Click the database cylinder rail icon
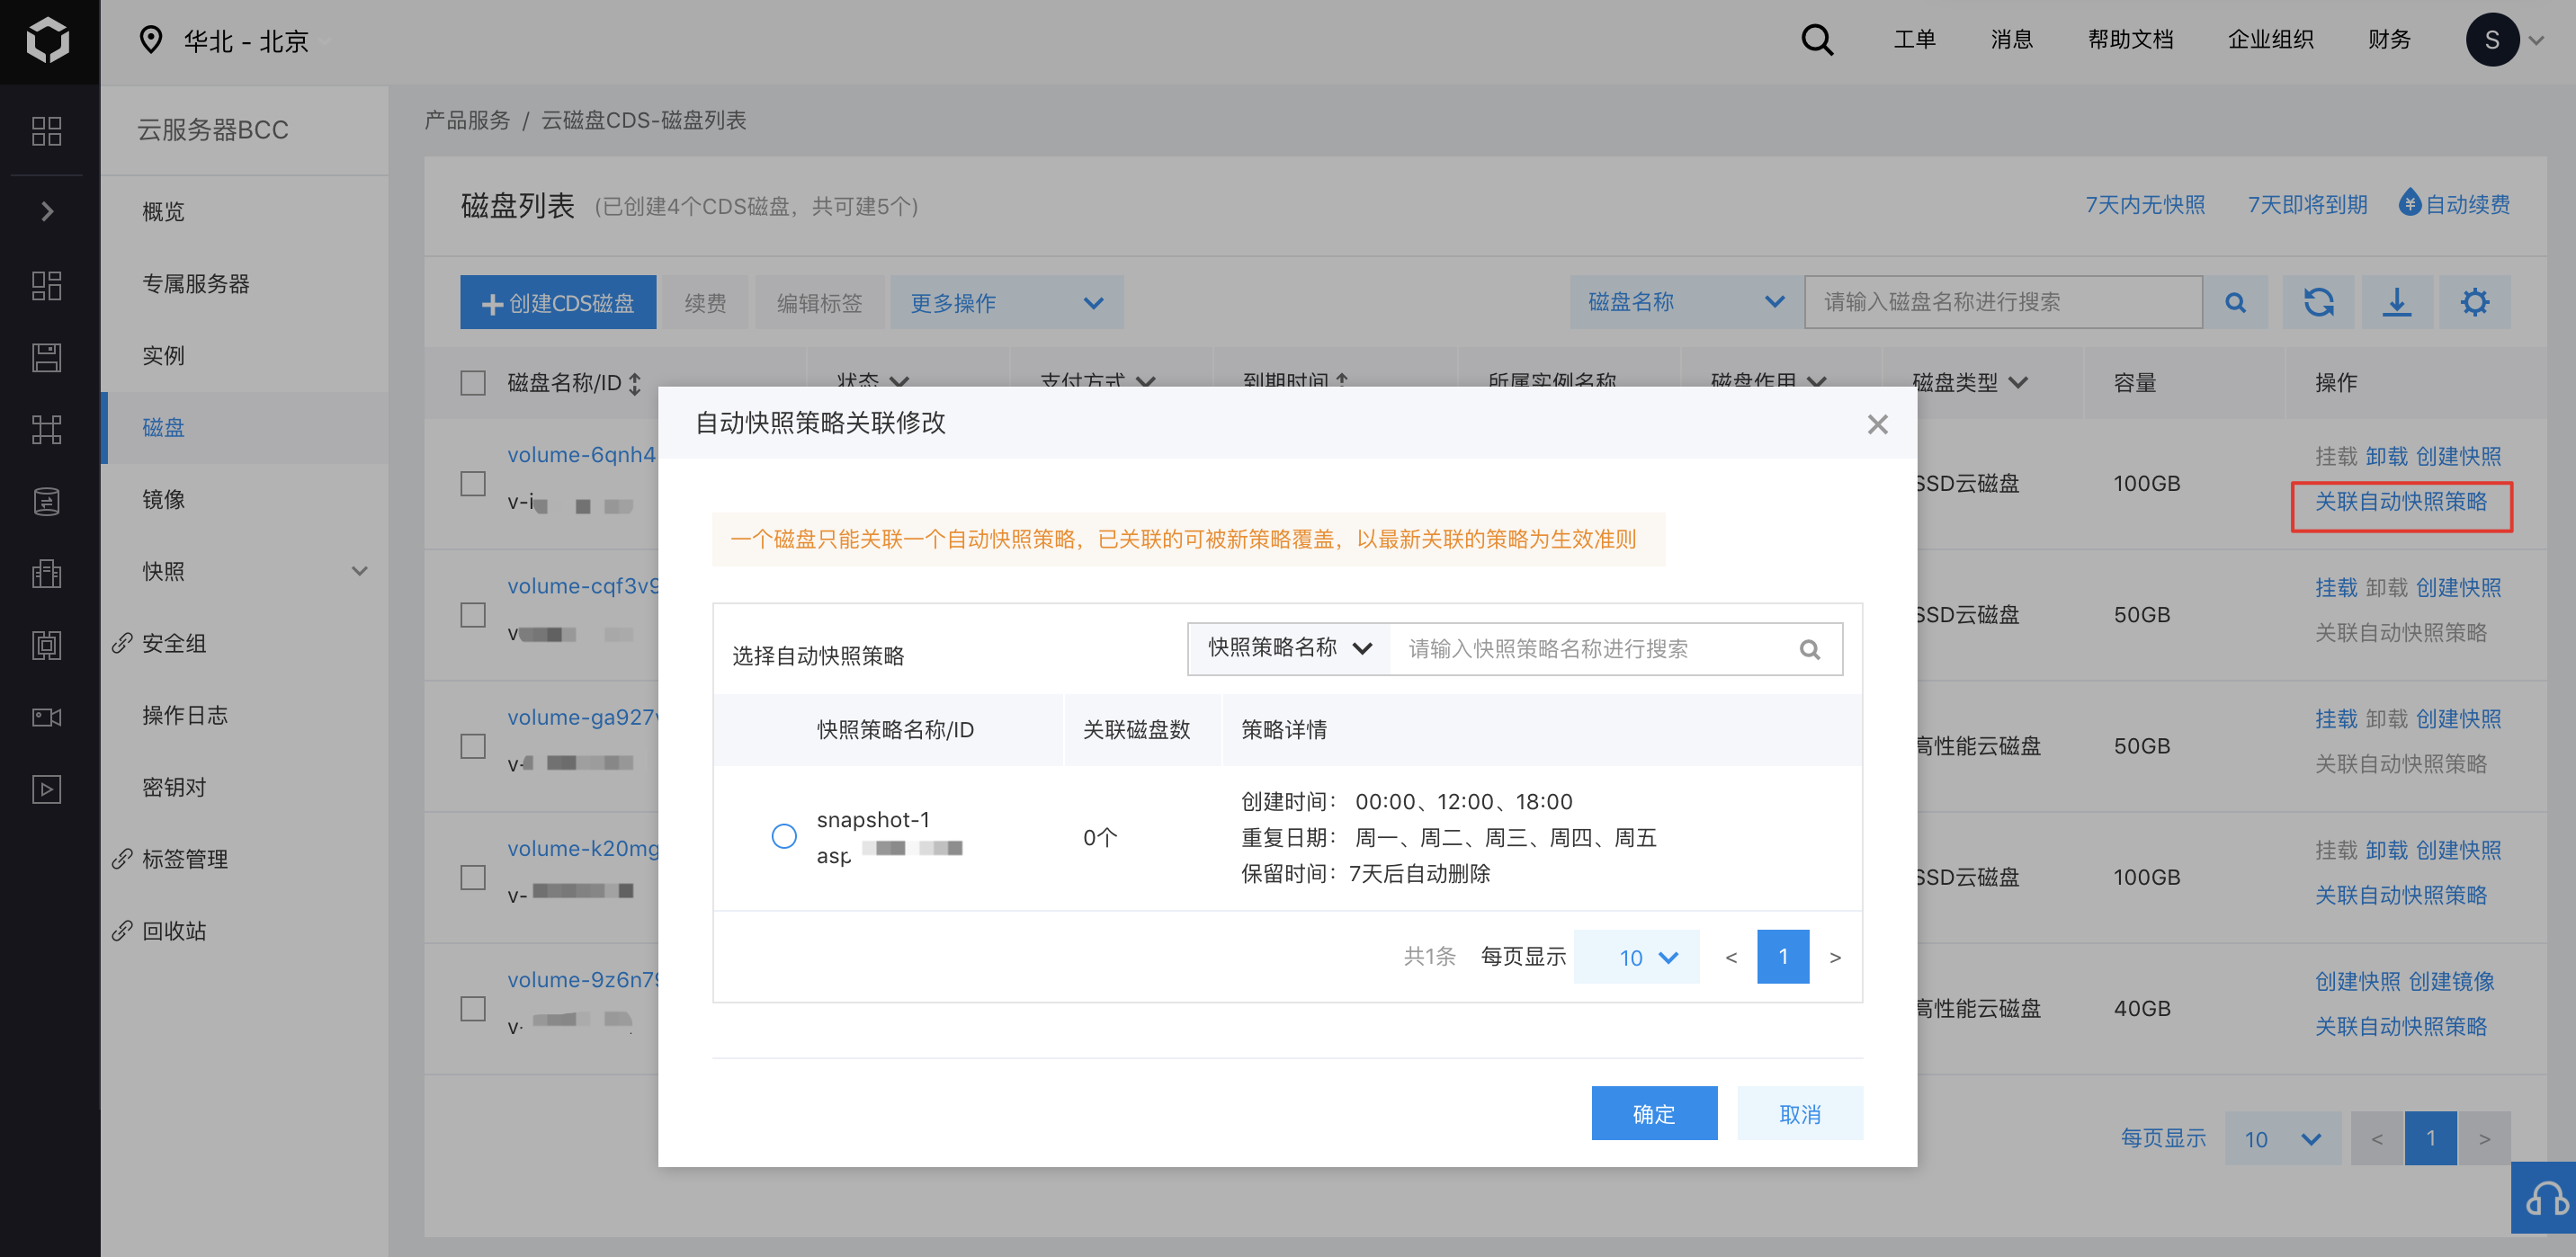This screenshot has height=1257, width=2576. [47, 501]
